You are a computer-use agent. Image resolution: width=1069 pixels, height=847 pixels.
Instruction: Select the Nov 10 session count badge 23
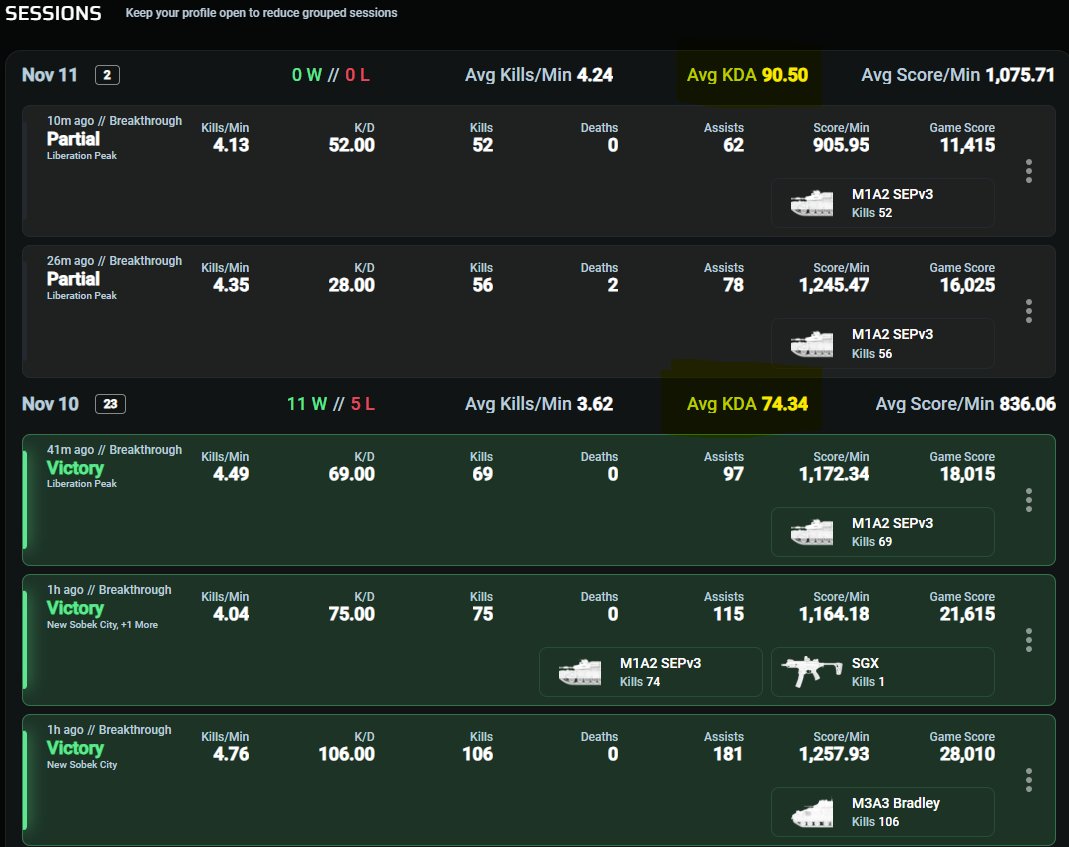pos(110,404)
